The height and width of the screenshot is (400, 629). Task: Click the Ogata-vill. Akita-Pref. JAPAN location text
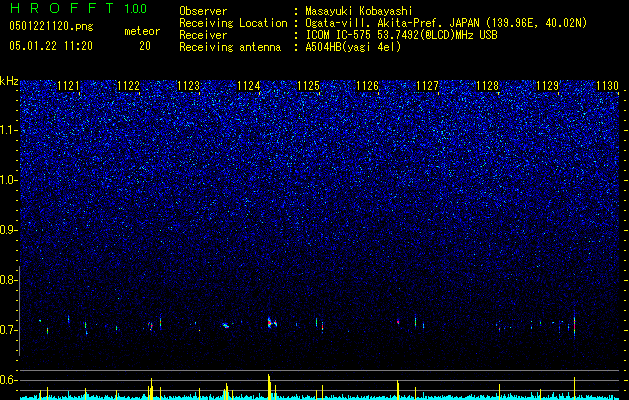click(x=446, y=23)
